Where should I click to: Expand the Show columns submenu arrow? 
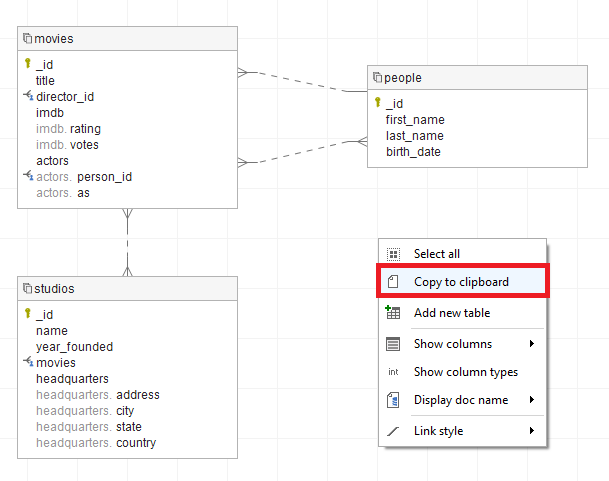(532, 344)
